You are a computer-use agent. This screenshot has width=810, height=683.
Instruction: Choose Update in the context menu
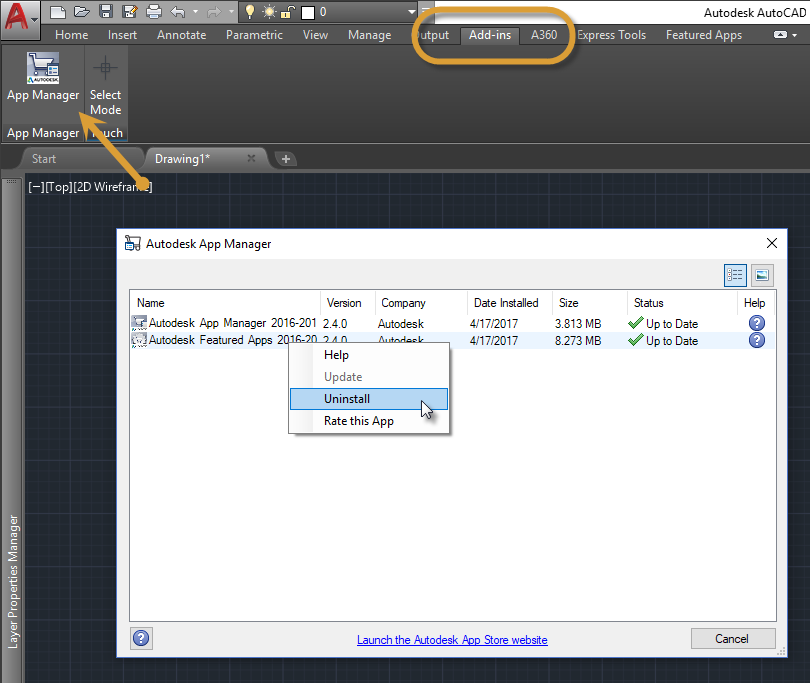(369, 377)
